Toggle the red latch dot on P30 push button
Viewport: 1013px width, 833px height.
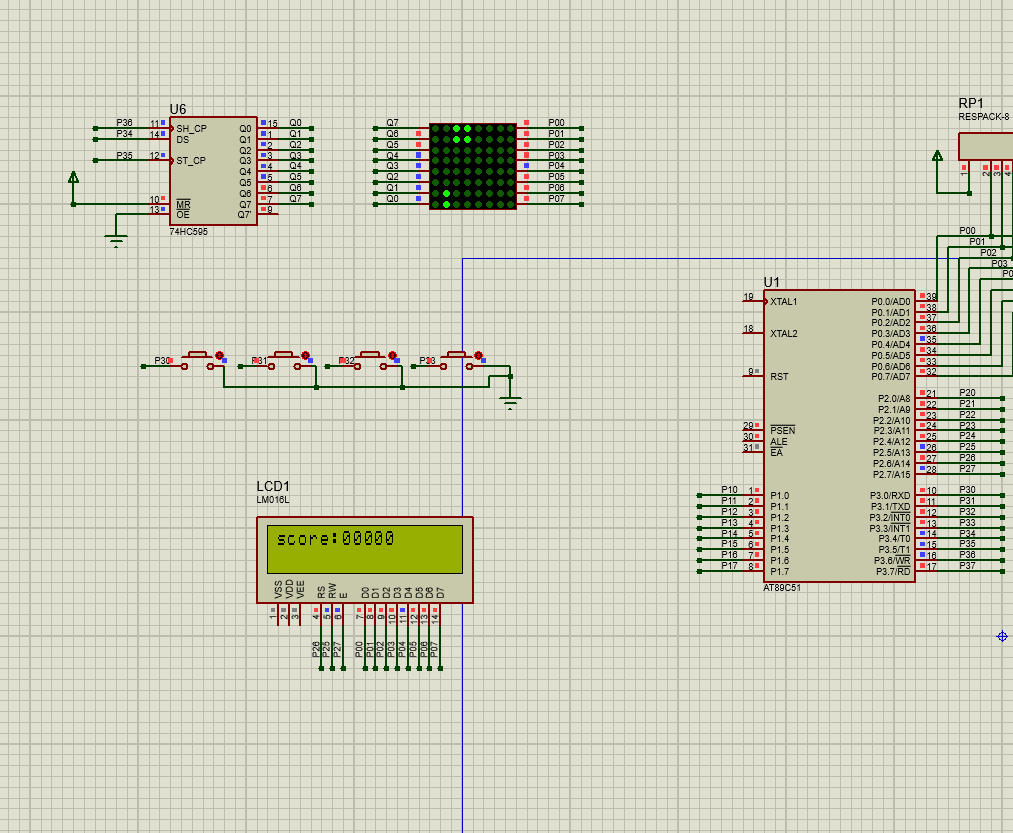(218, 355)
